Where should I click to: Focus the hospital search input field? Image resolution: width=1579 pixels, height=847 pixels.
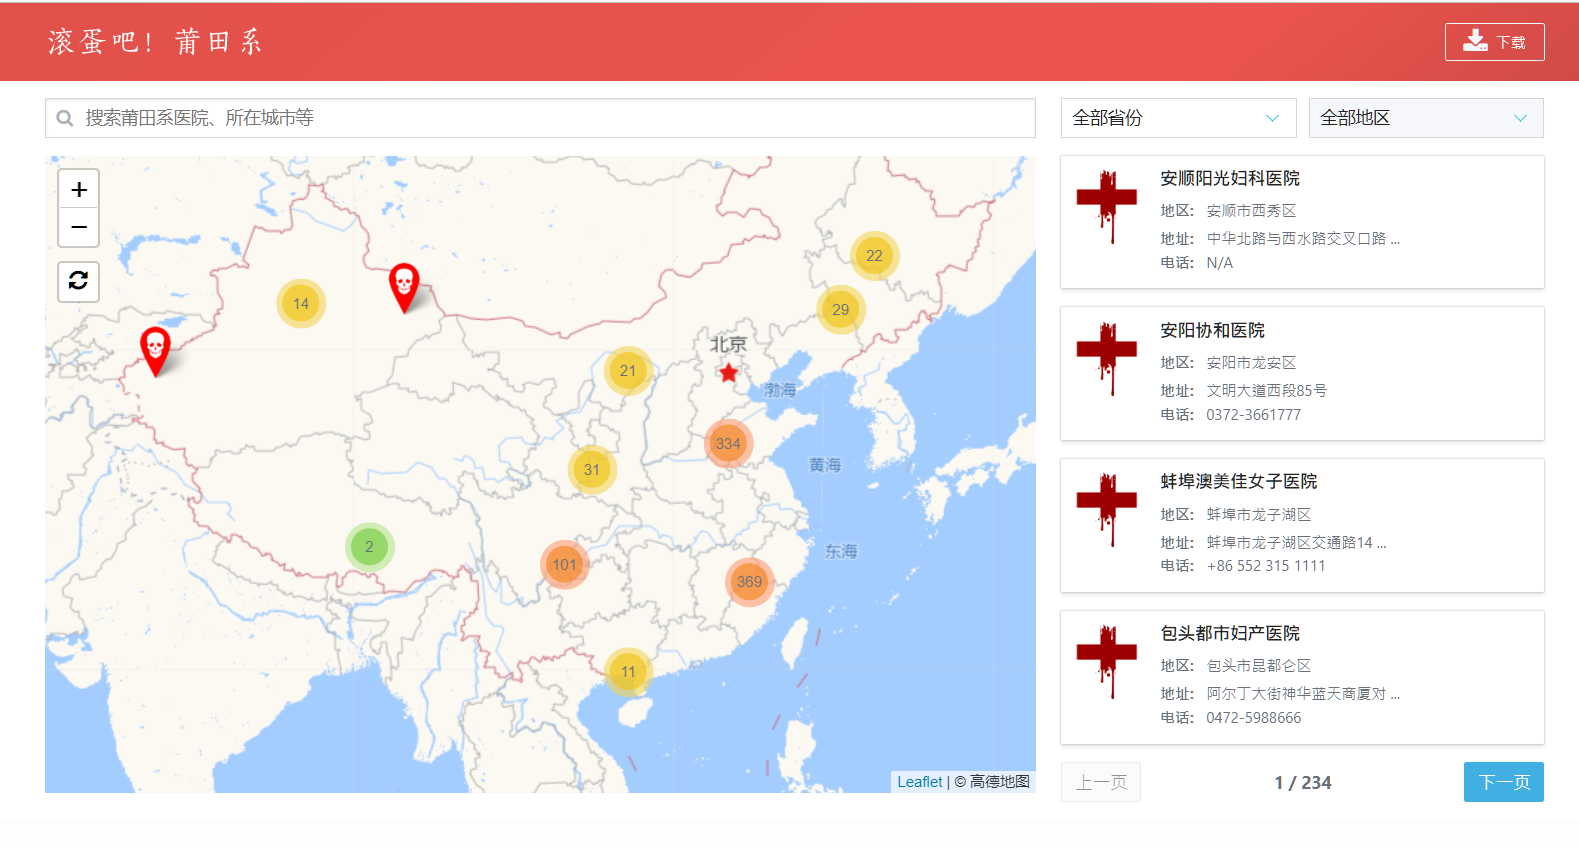coord(540,118)
